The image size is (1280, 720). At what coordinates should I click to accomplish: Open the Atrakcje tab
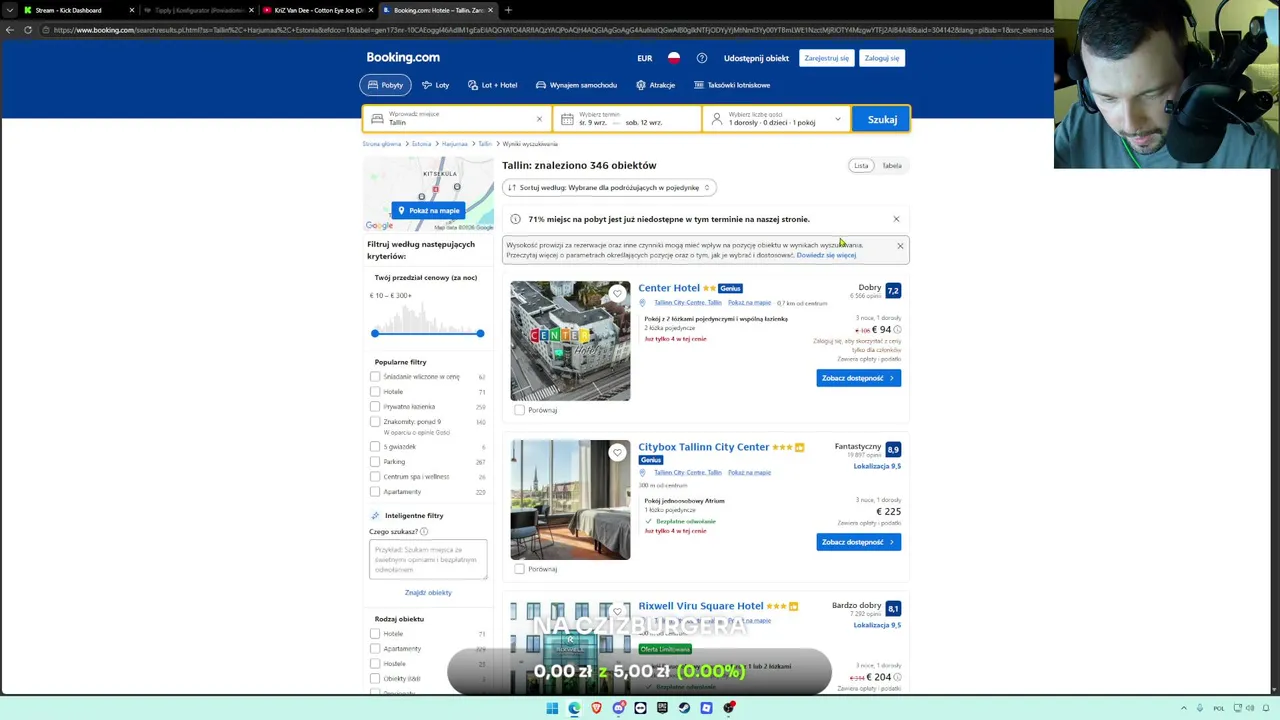click(655, 85)
